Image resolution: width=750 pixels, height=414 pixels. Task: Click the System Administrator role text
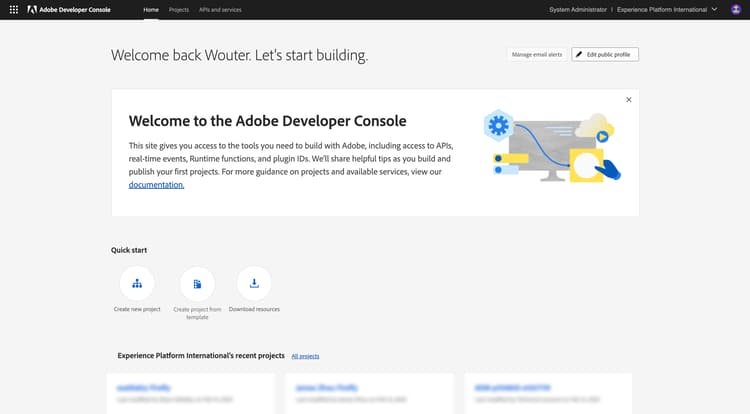click(578, 10)
